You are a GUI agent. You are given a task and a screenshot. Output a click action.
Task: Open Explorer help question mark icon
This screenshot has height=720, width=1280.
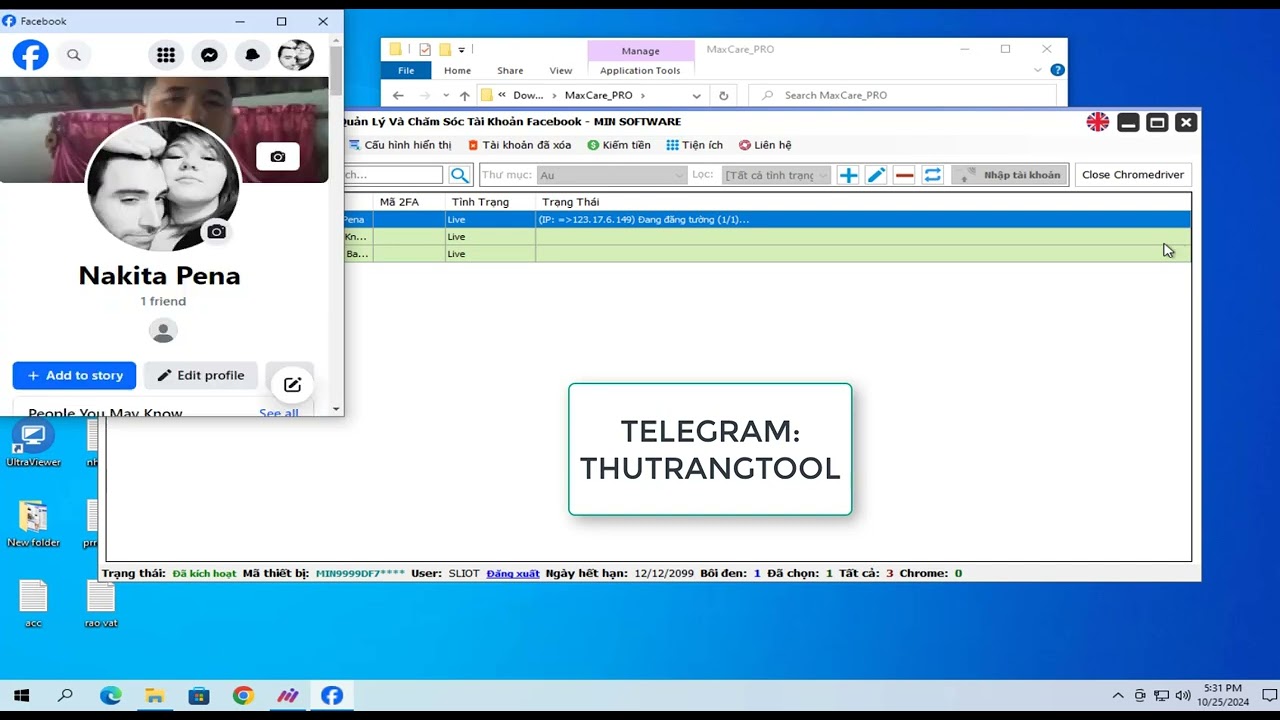click(1057, 70)
